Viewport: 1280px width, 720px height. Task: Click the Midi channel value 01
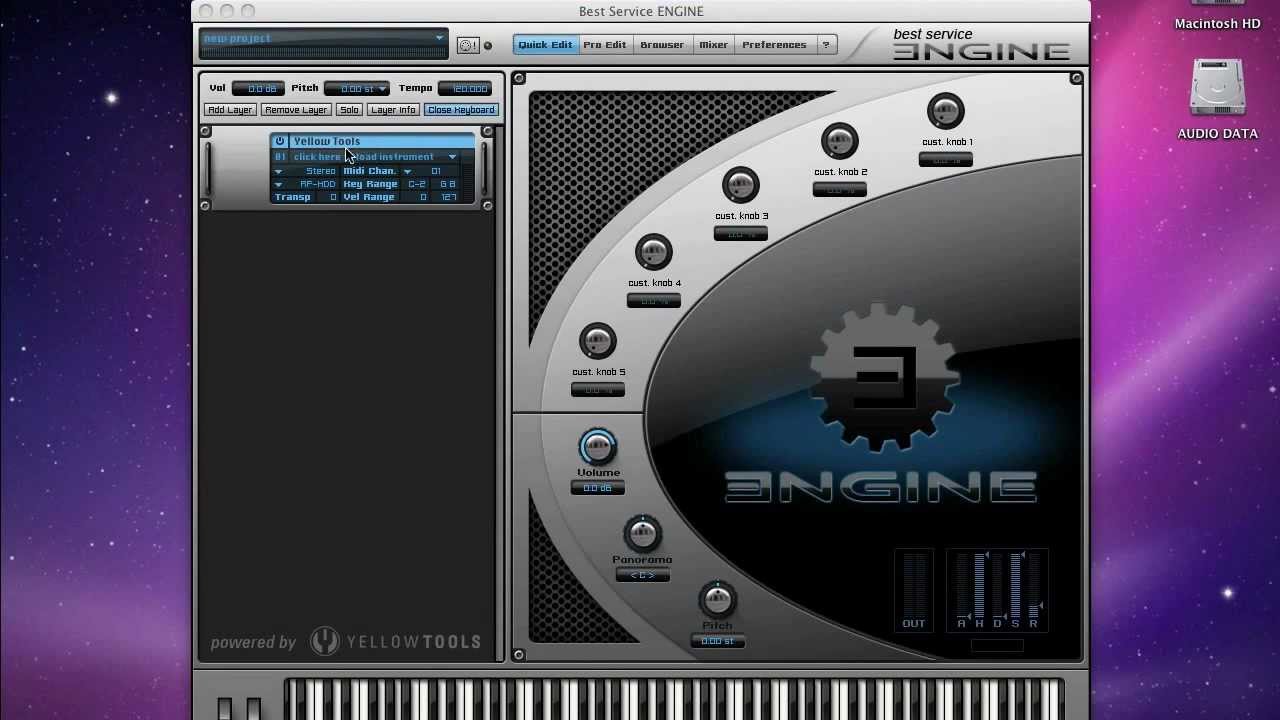click(x=436, y=171)
